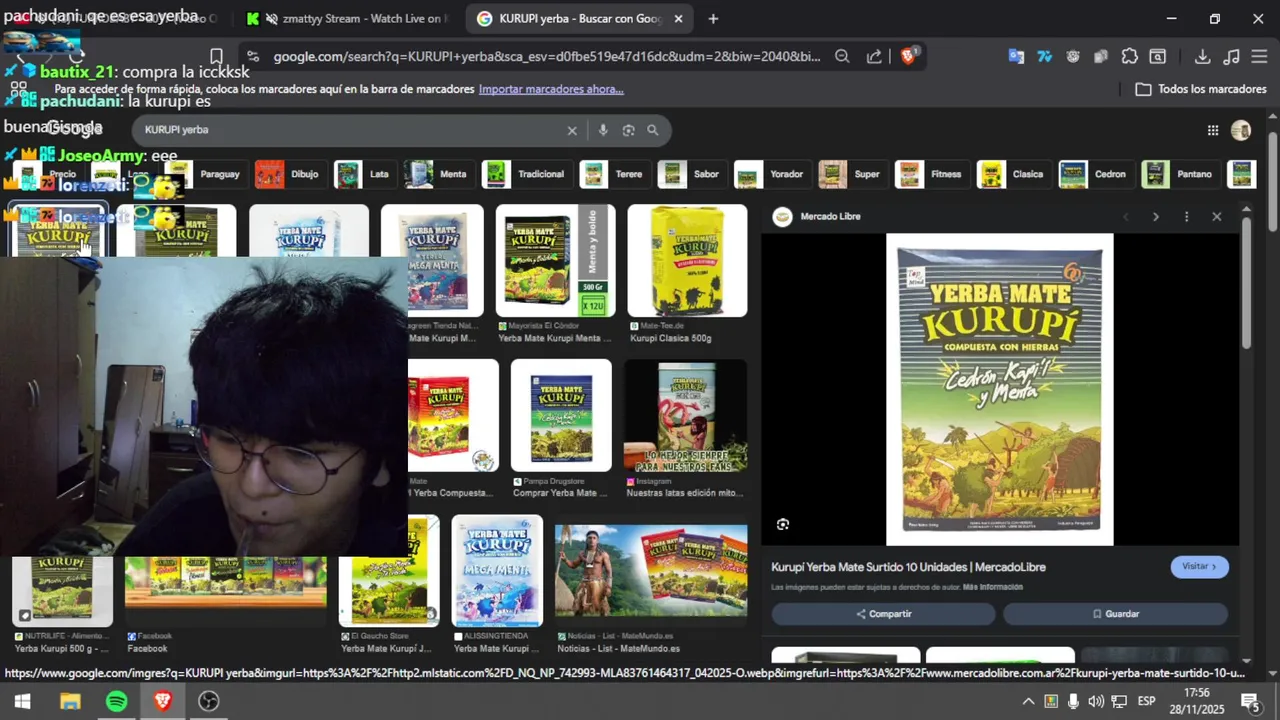
Task: Filter images by Pantano chip
Action: coord(1180,174)
